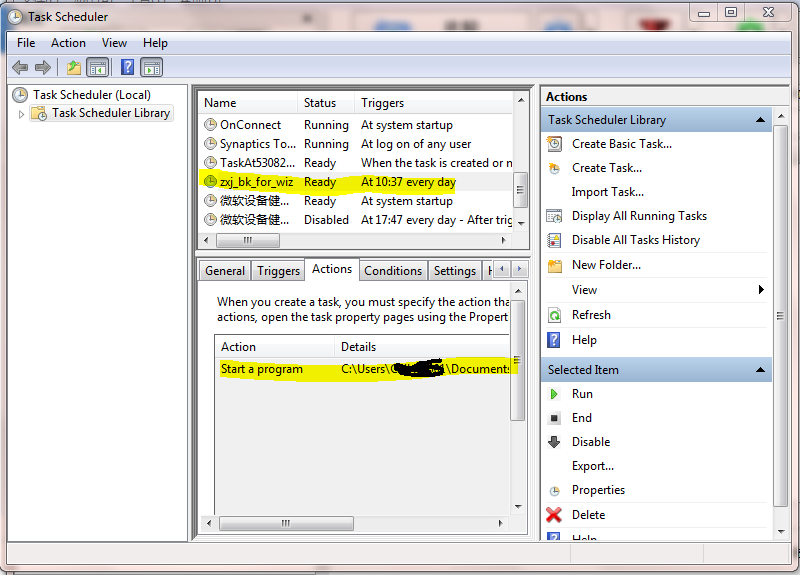Click the Synaptics task clock icon

[210, 143]
